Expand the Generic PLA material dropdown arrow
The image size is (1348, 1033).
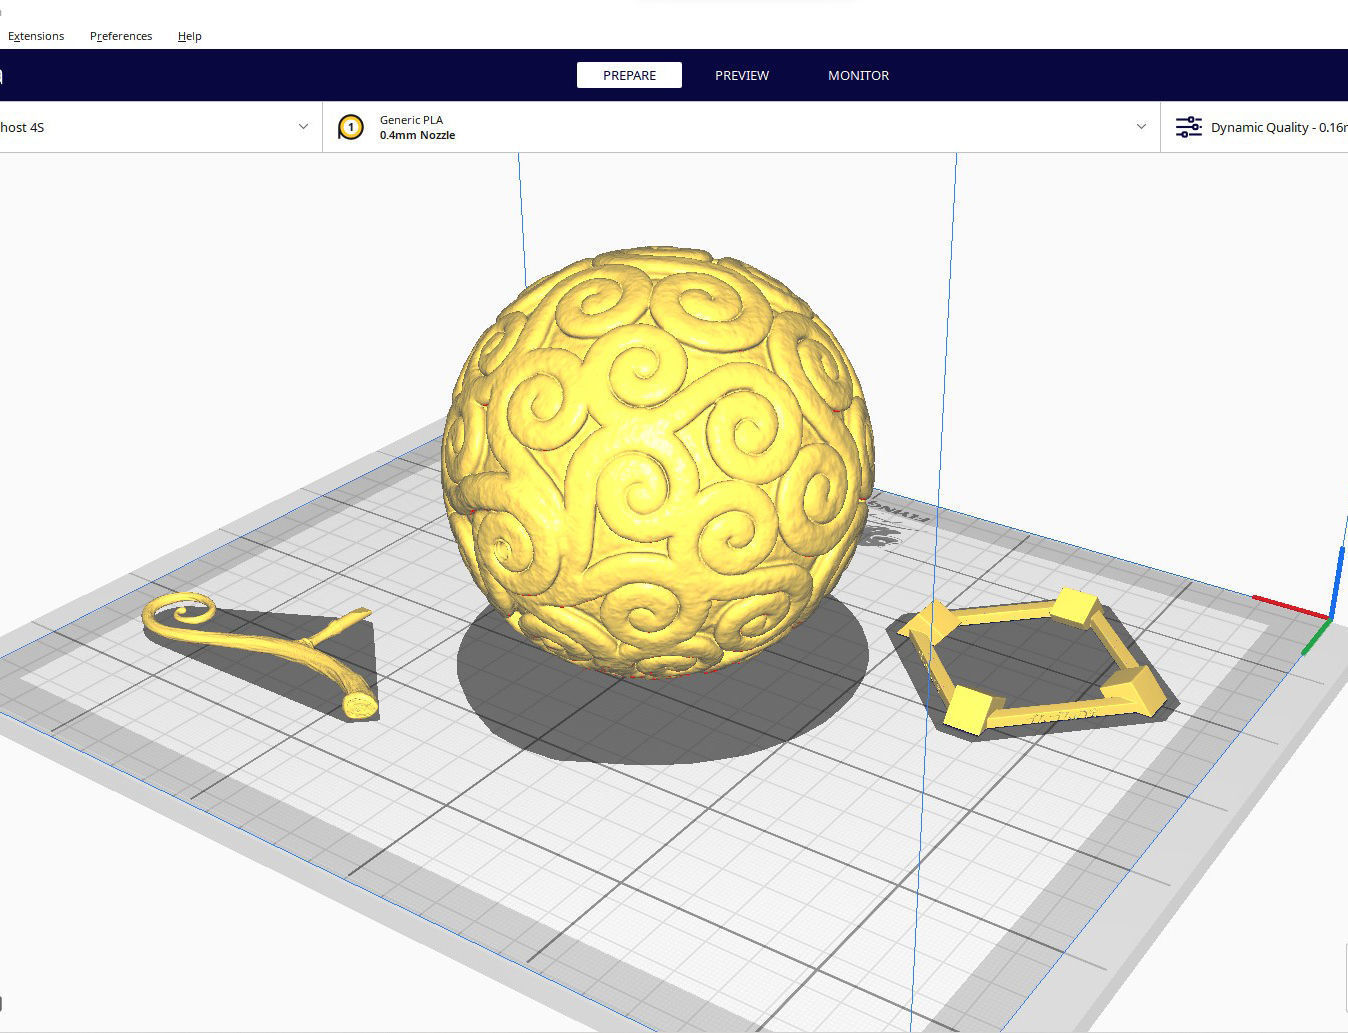pyautogui.click(x=1141, y=127)
